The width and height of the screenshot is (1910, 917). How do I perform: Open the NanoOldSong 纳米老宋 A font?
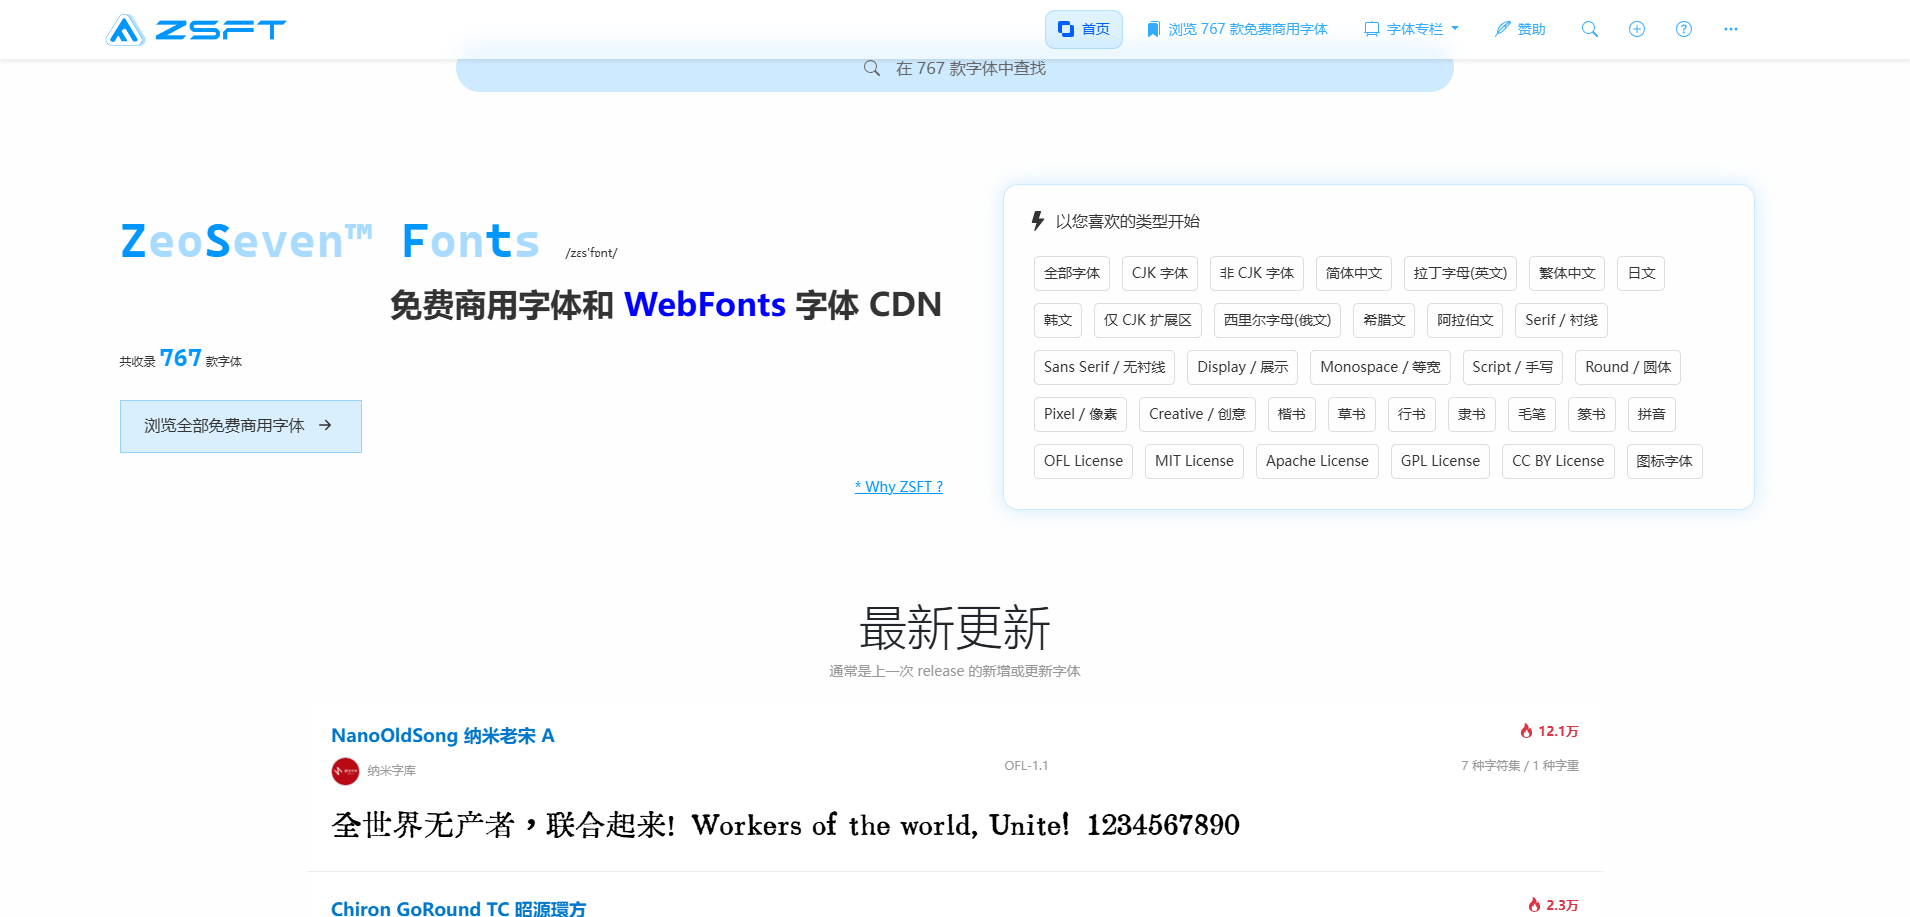pos(442,736)
